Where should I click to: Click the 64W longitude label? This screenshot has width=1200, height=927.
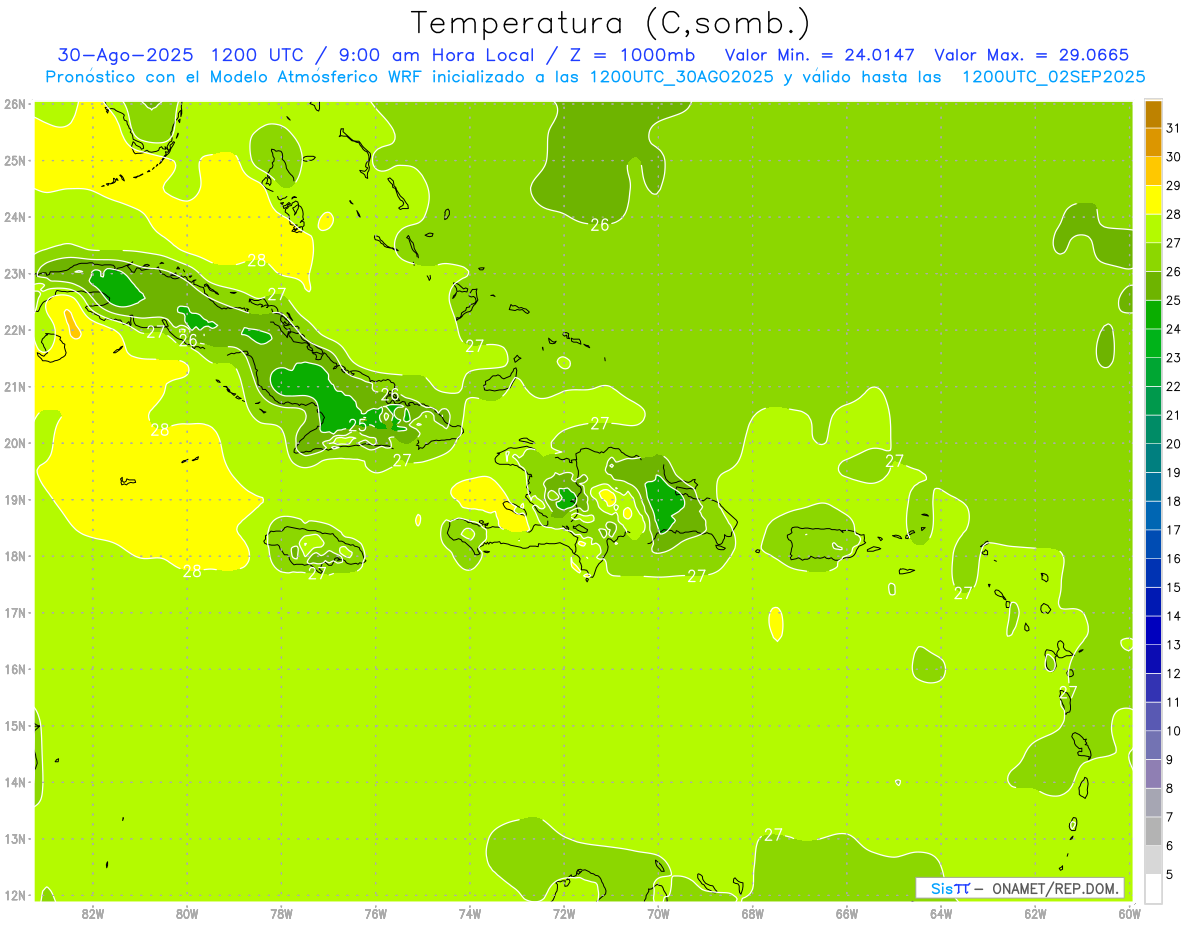click(x=941, y=913)
